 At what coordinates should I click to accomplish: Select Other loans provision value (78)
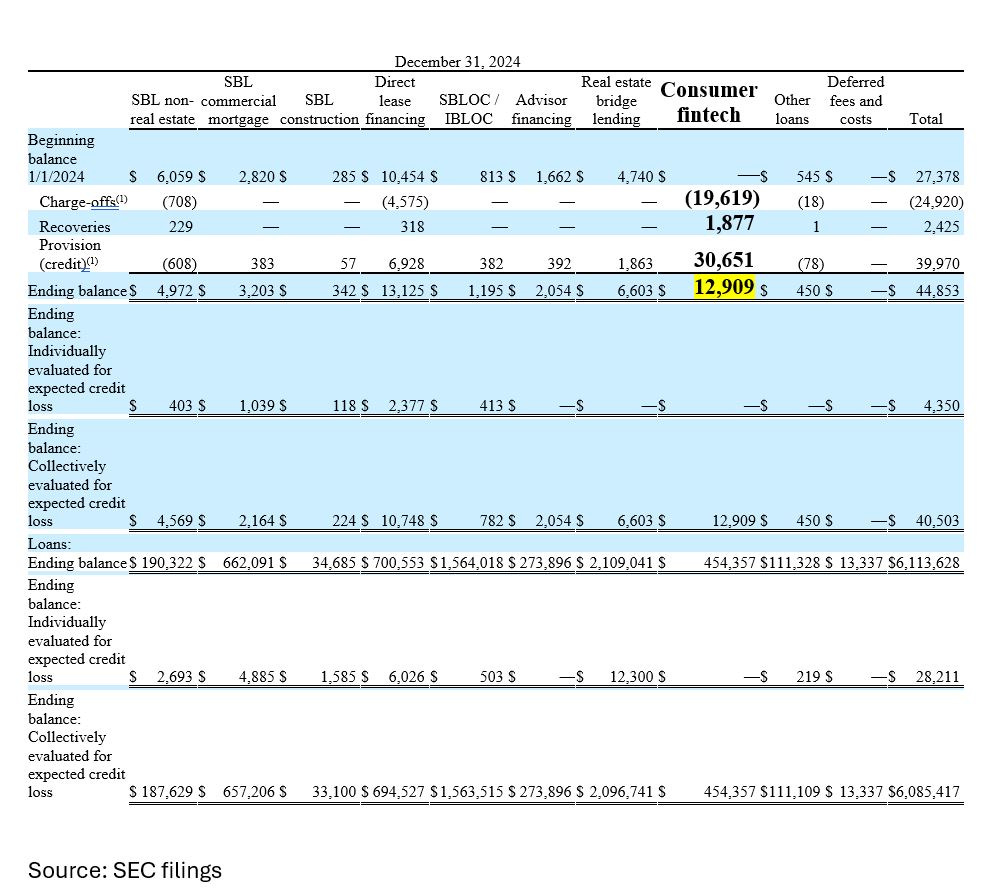pos(811,264)
